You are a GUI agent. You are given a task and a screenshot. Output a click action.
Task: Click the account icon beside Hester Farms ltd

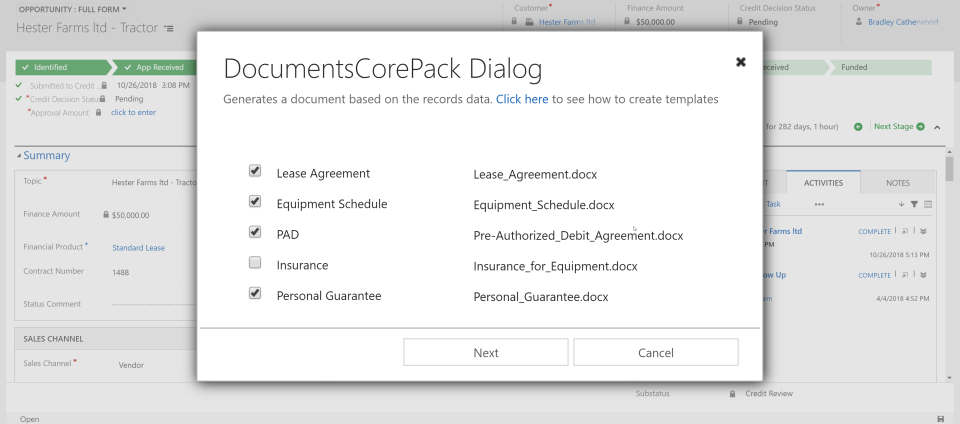coord(530,22)
